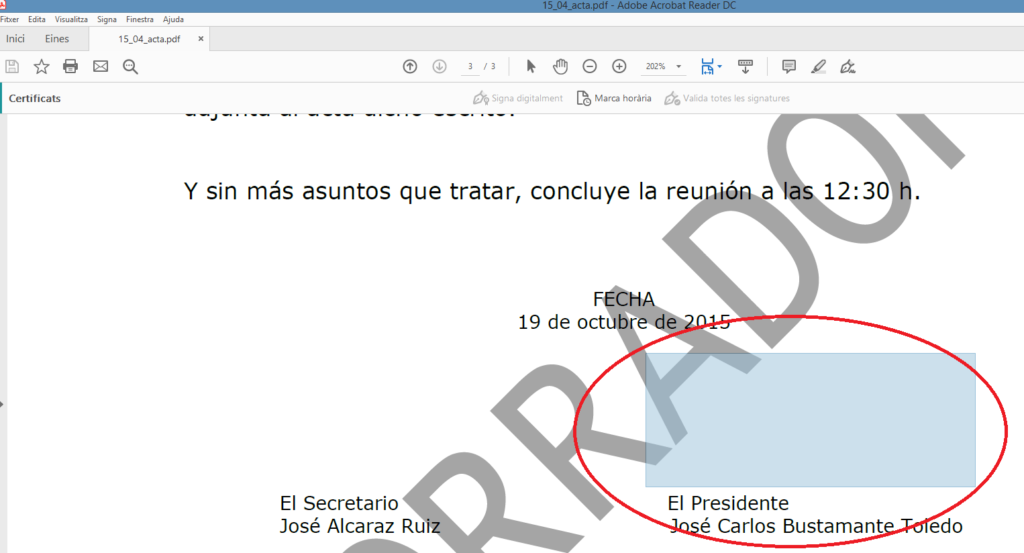This screenshot has height=553, width=1024.
Task: Zoom out with the minus icon
Action: pos(590,67)
